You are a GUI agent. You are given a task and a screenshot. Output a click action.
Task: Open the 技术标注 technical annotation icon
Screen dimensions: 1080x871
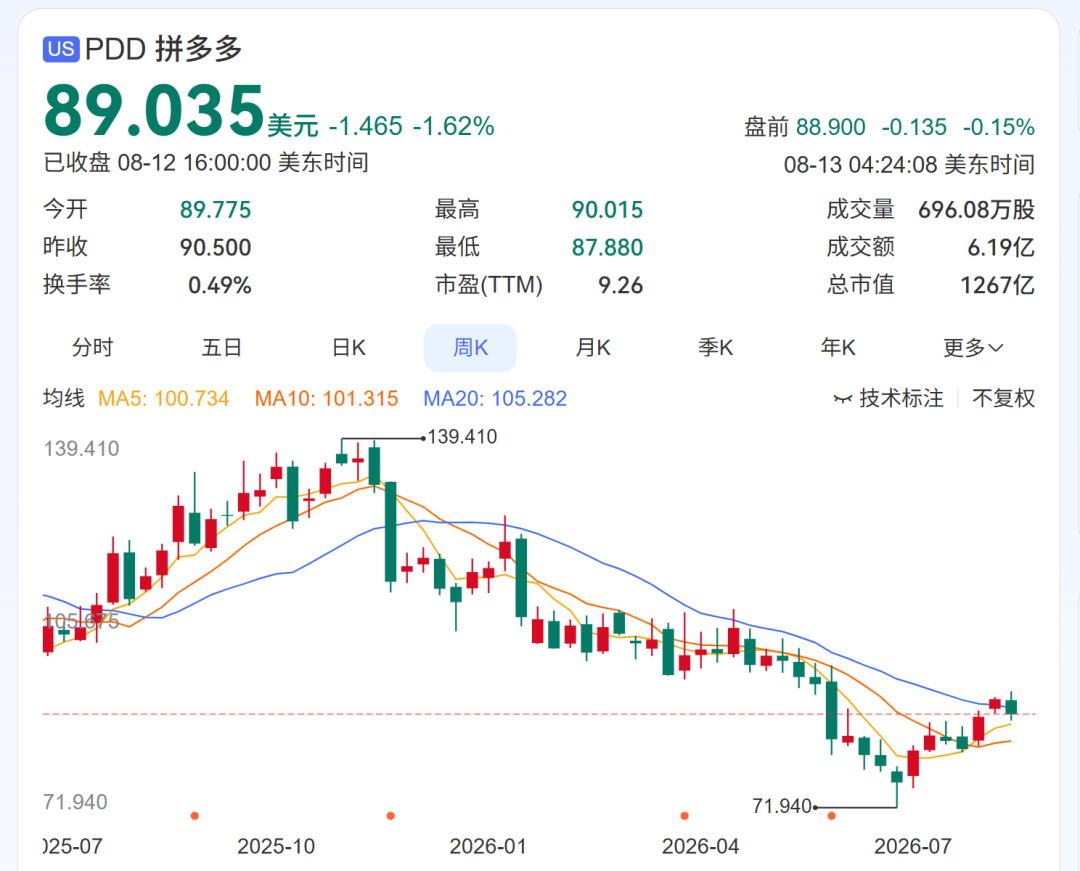[842, 399]
